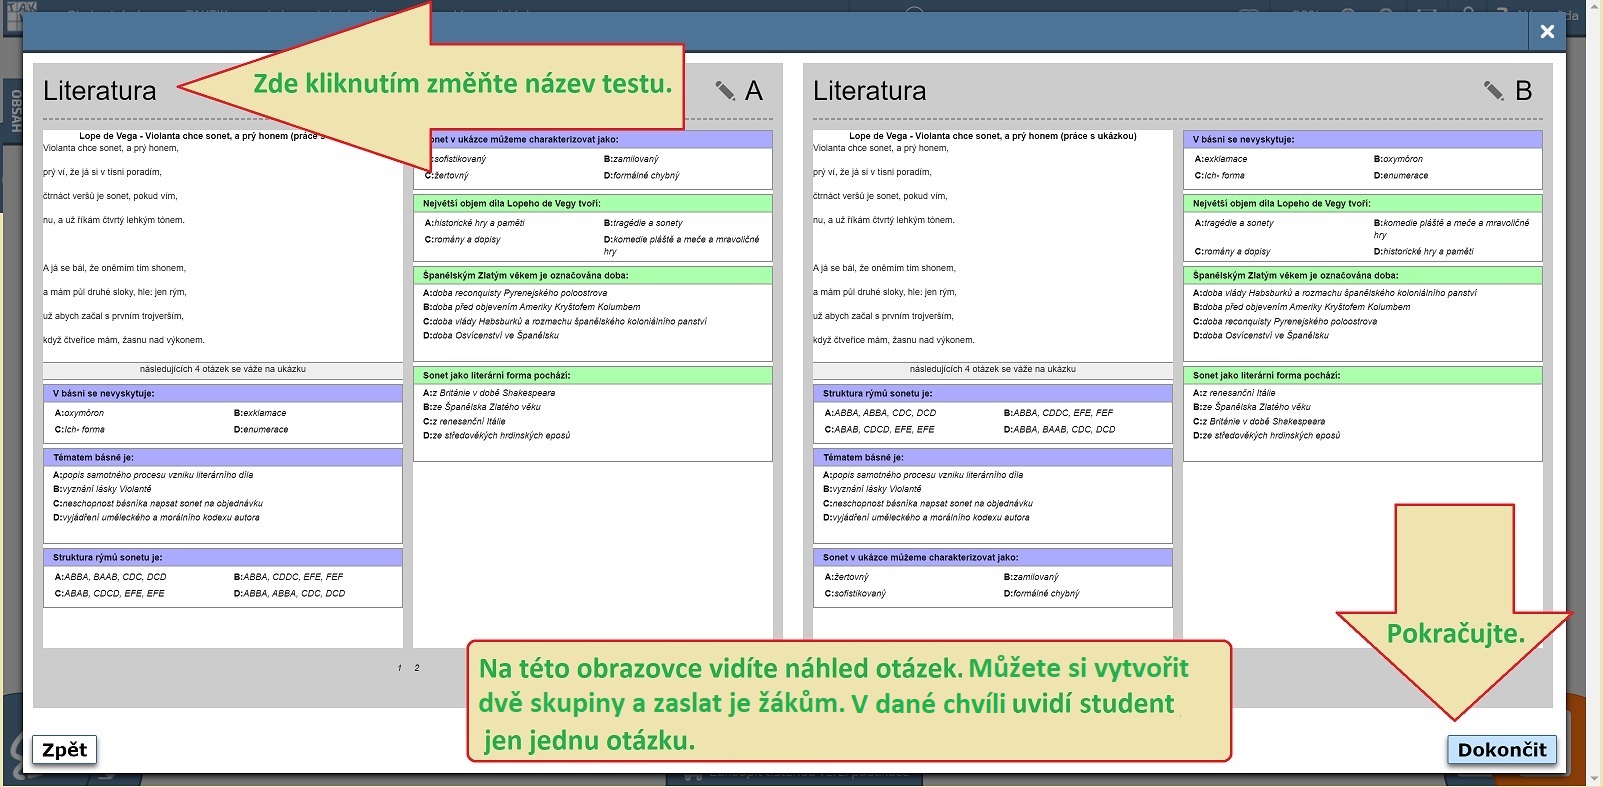Click answer 'A:z renesanční Itálie' in test B
This screenshot has width=1603, height=787.
(x=1234, y=393)
